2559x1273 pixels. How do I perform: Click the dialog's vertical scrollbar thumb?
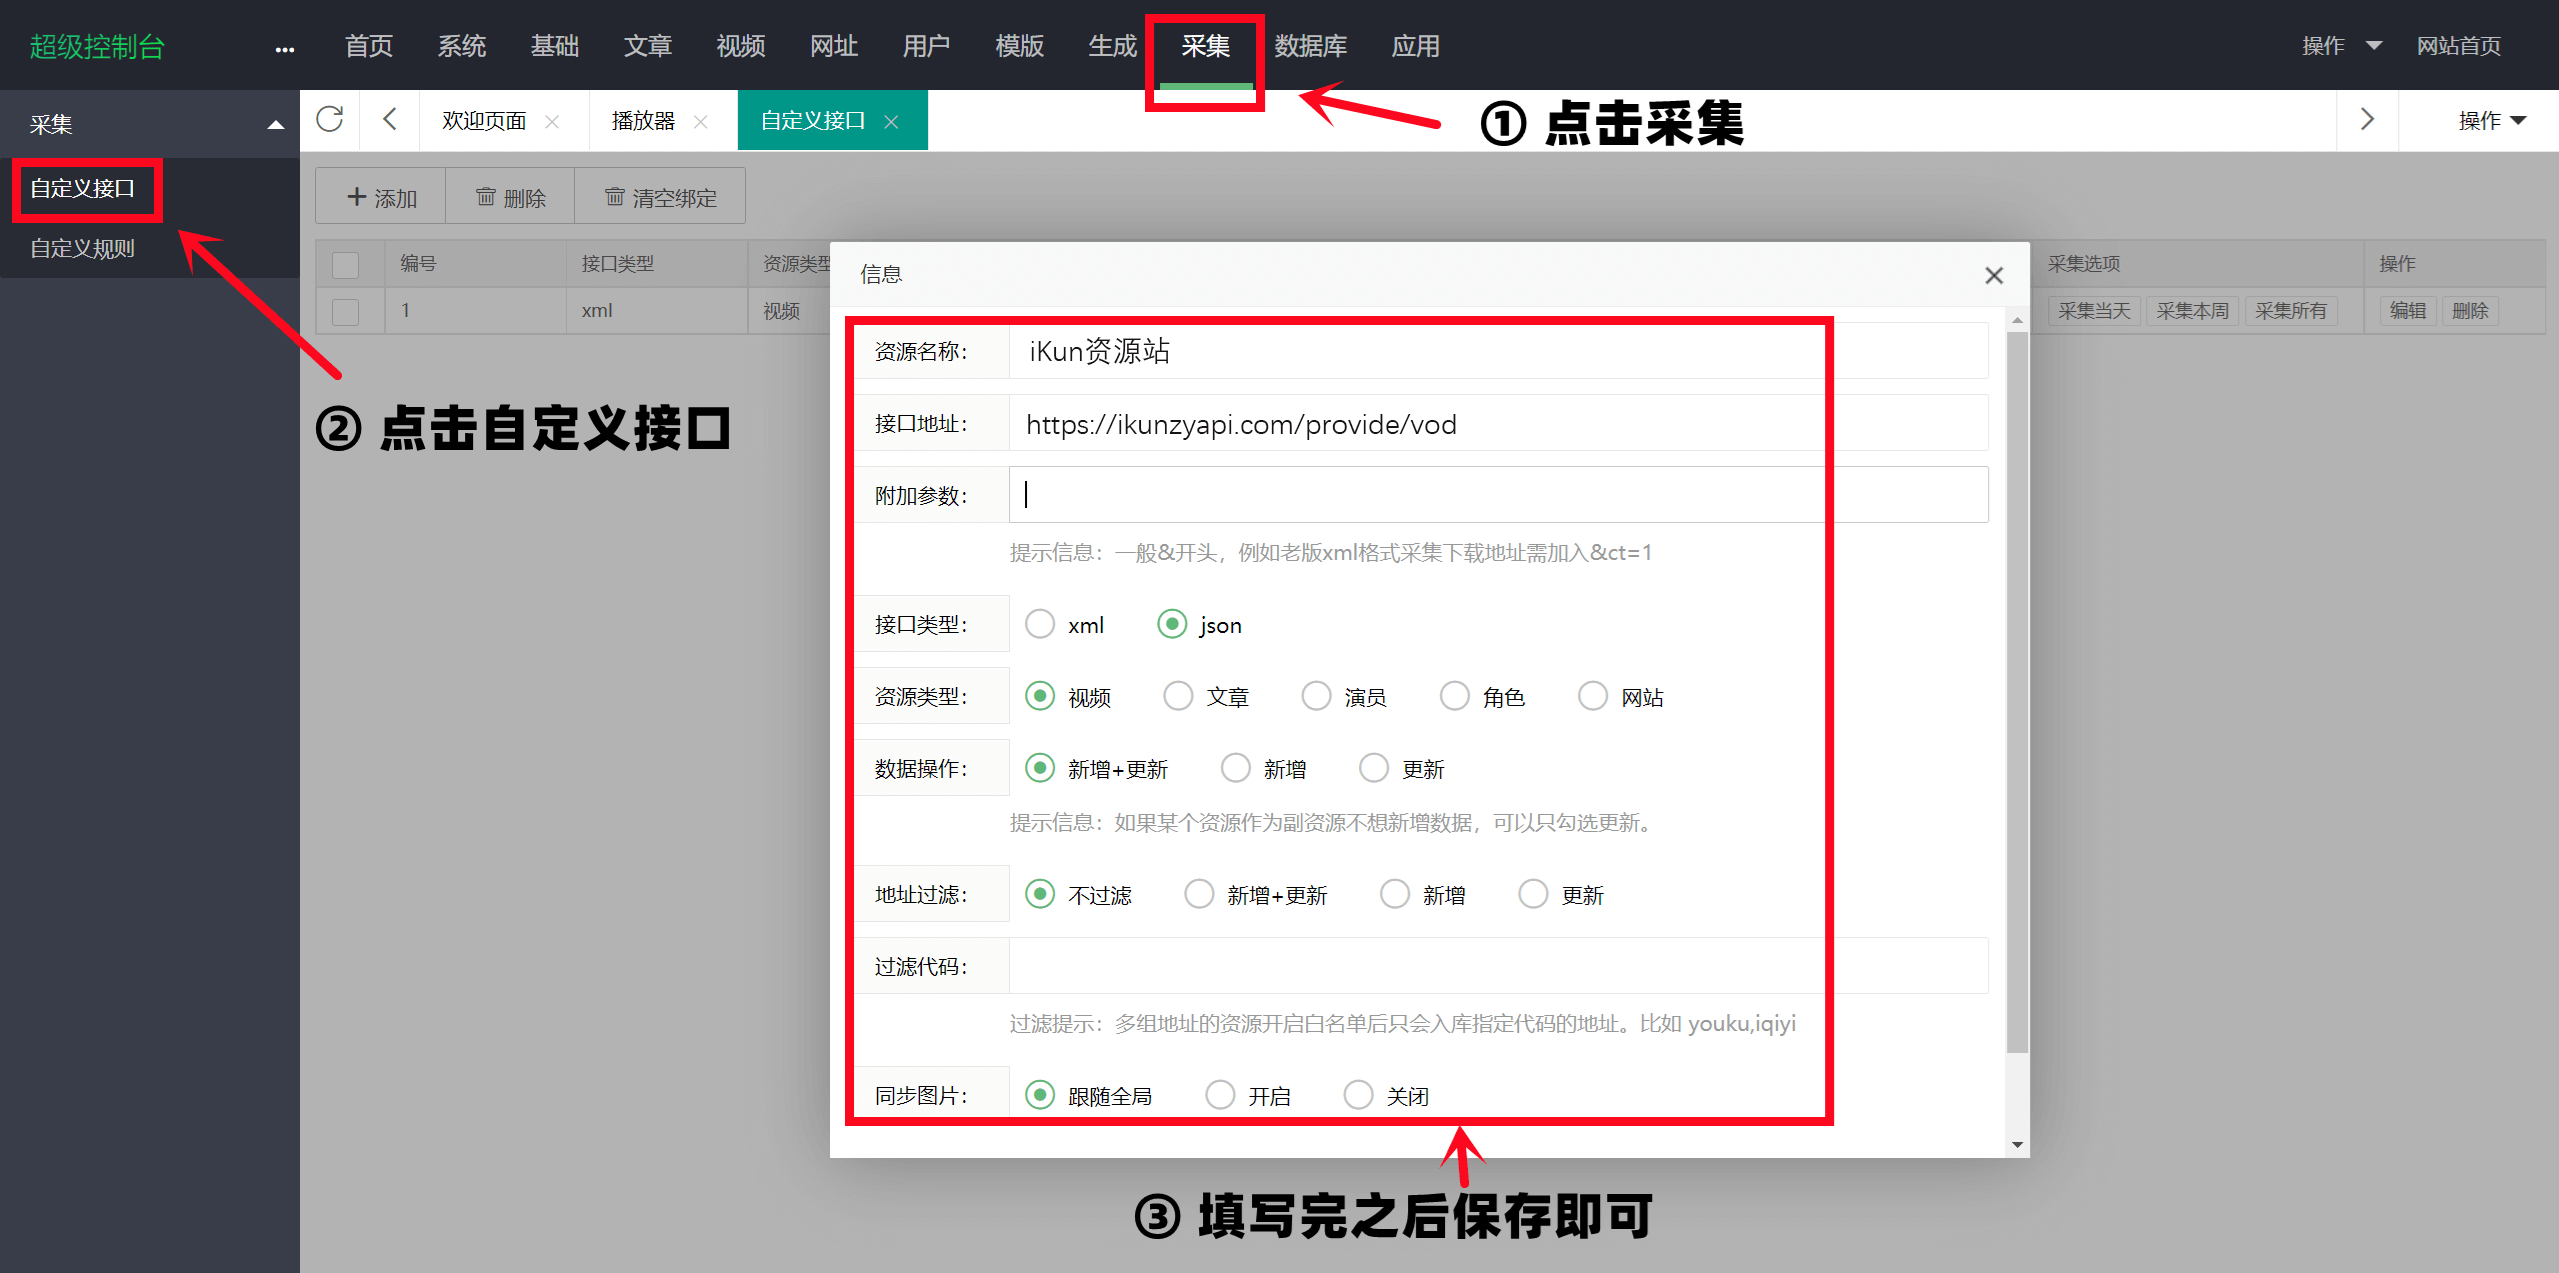[2017, 690]
